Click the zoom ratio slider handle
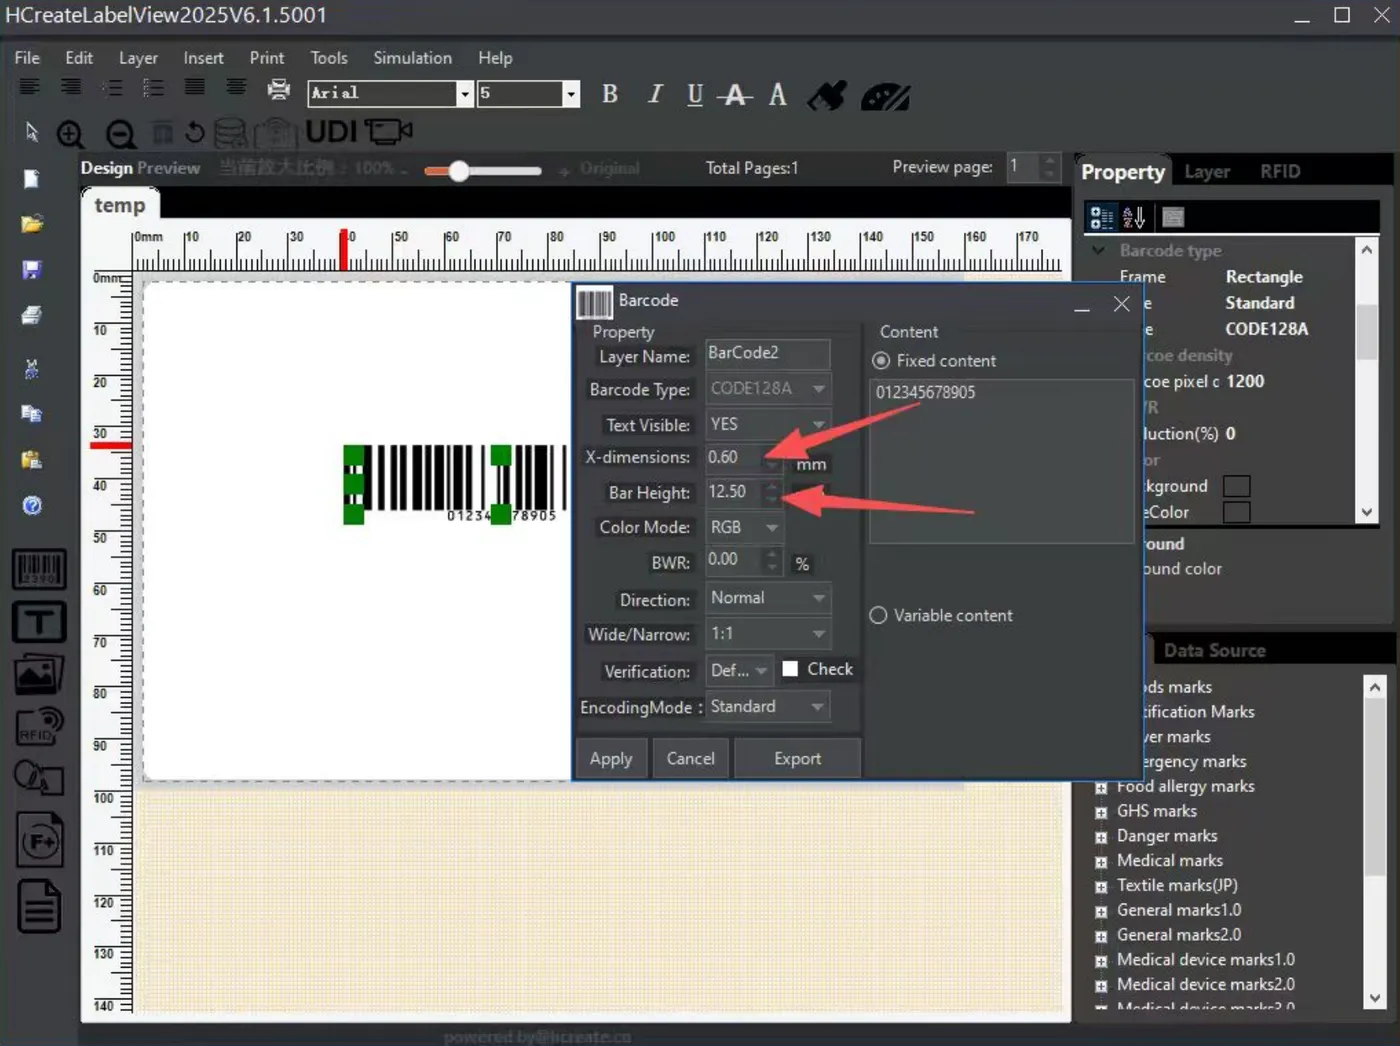 (459, 171)
